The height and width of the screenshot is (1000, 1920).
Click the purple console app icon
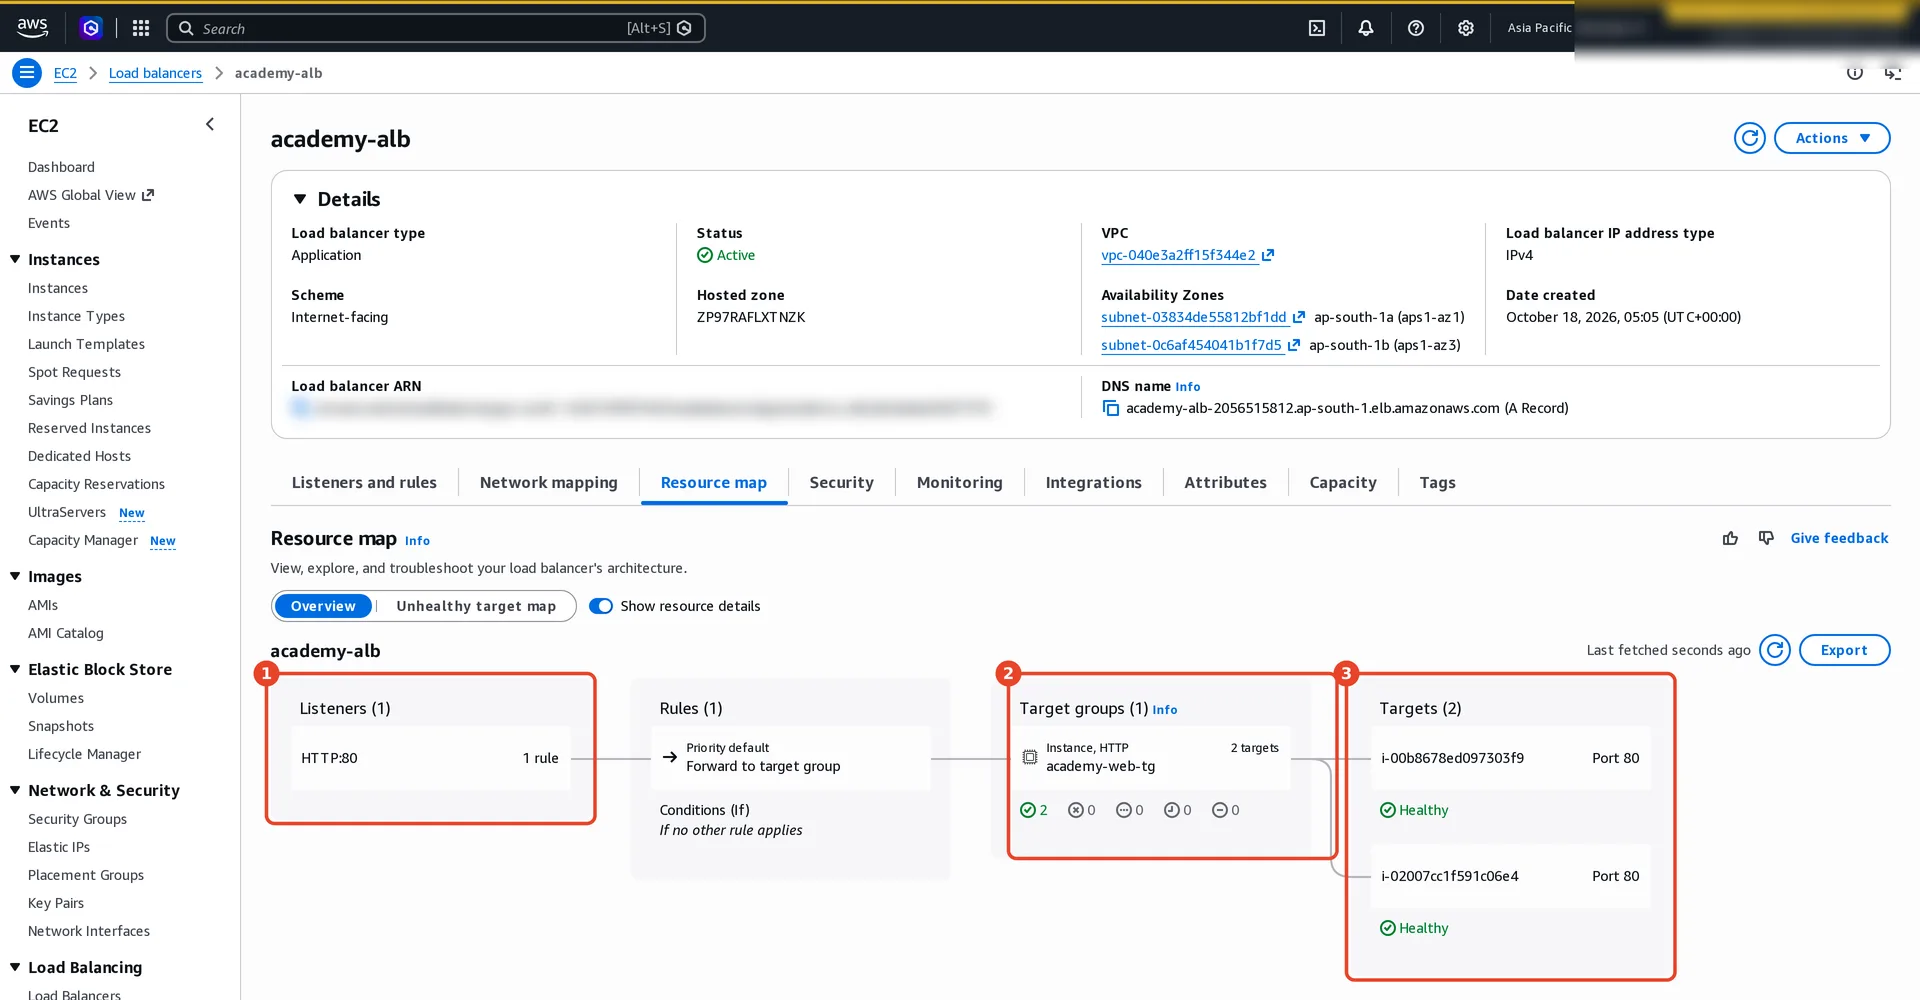[91, 28]
